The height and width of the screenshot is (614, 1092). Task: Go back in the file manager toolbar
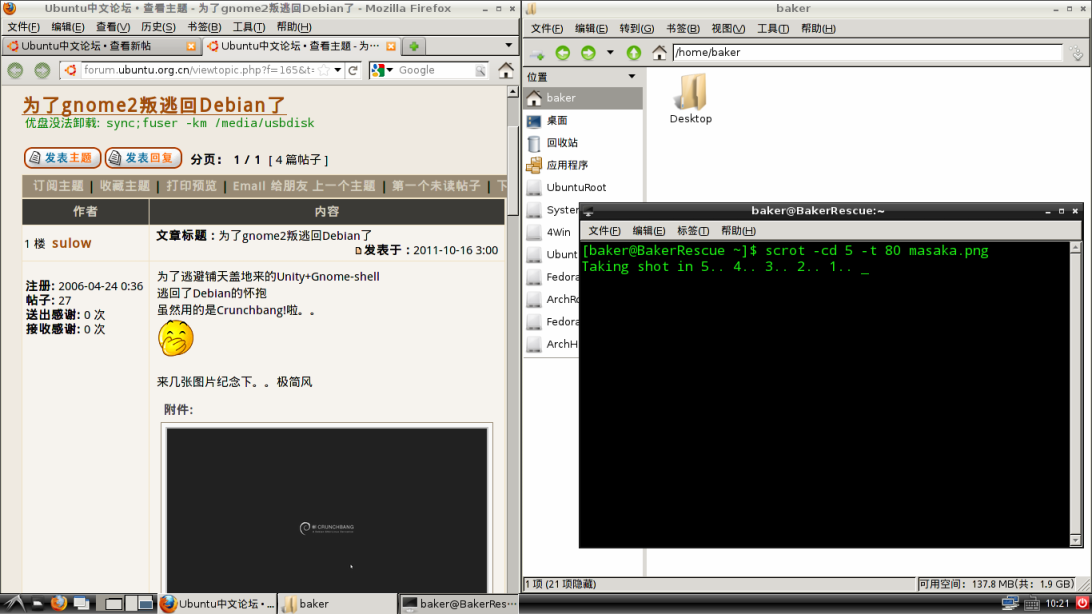563,52
